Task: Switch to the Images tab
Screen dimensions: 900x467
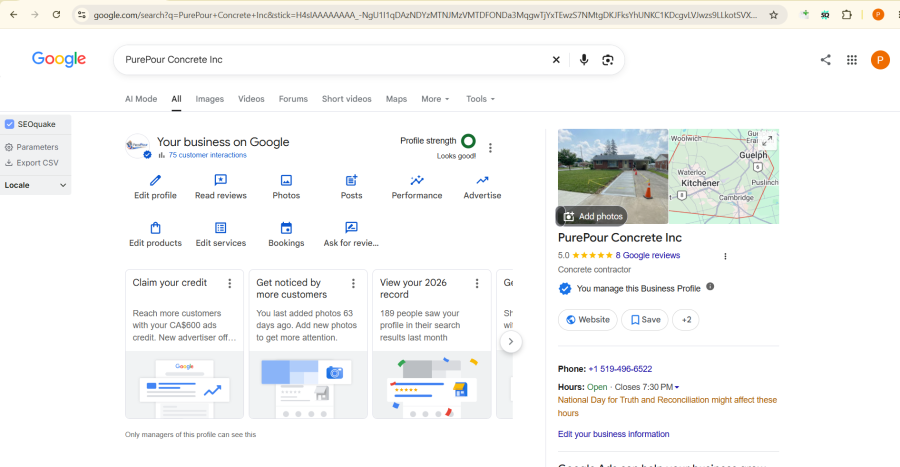Action: click(210, 99)
